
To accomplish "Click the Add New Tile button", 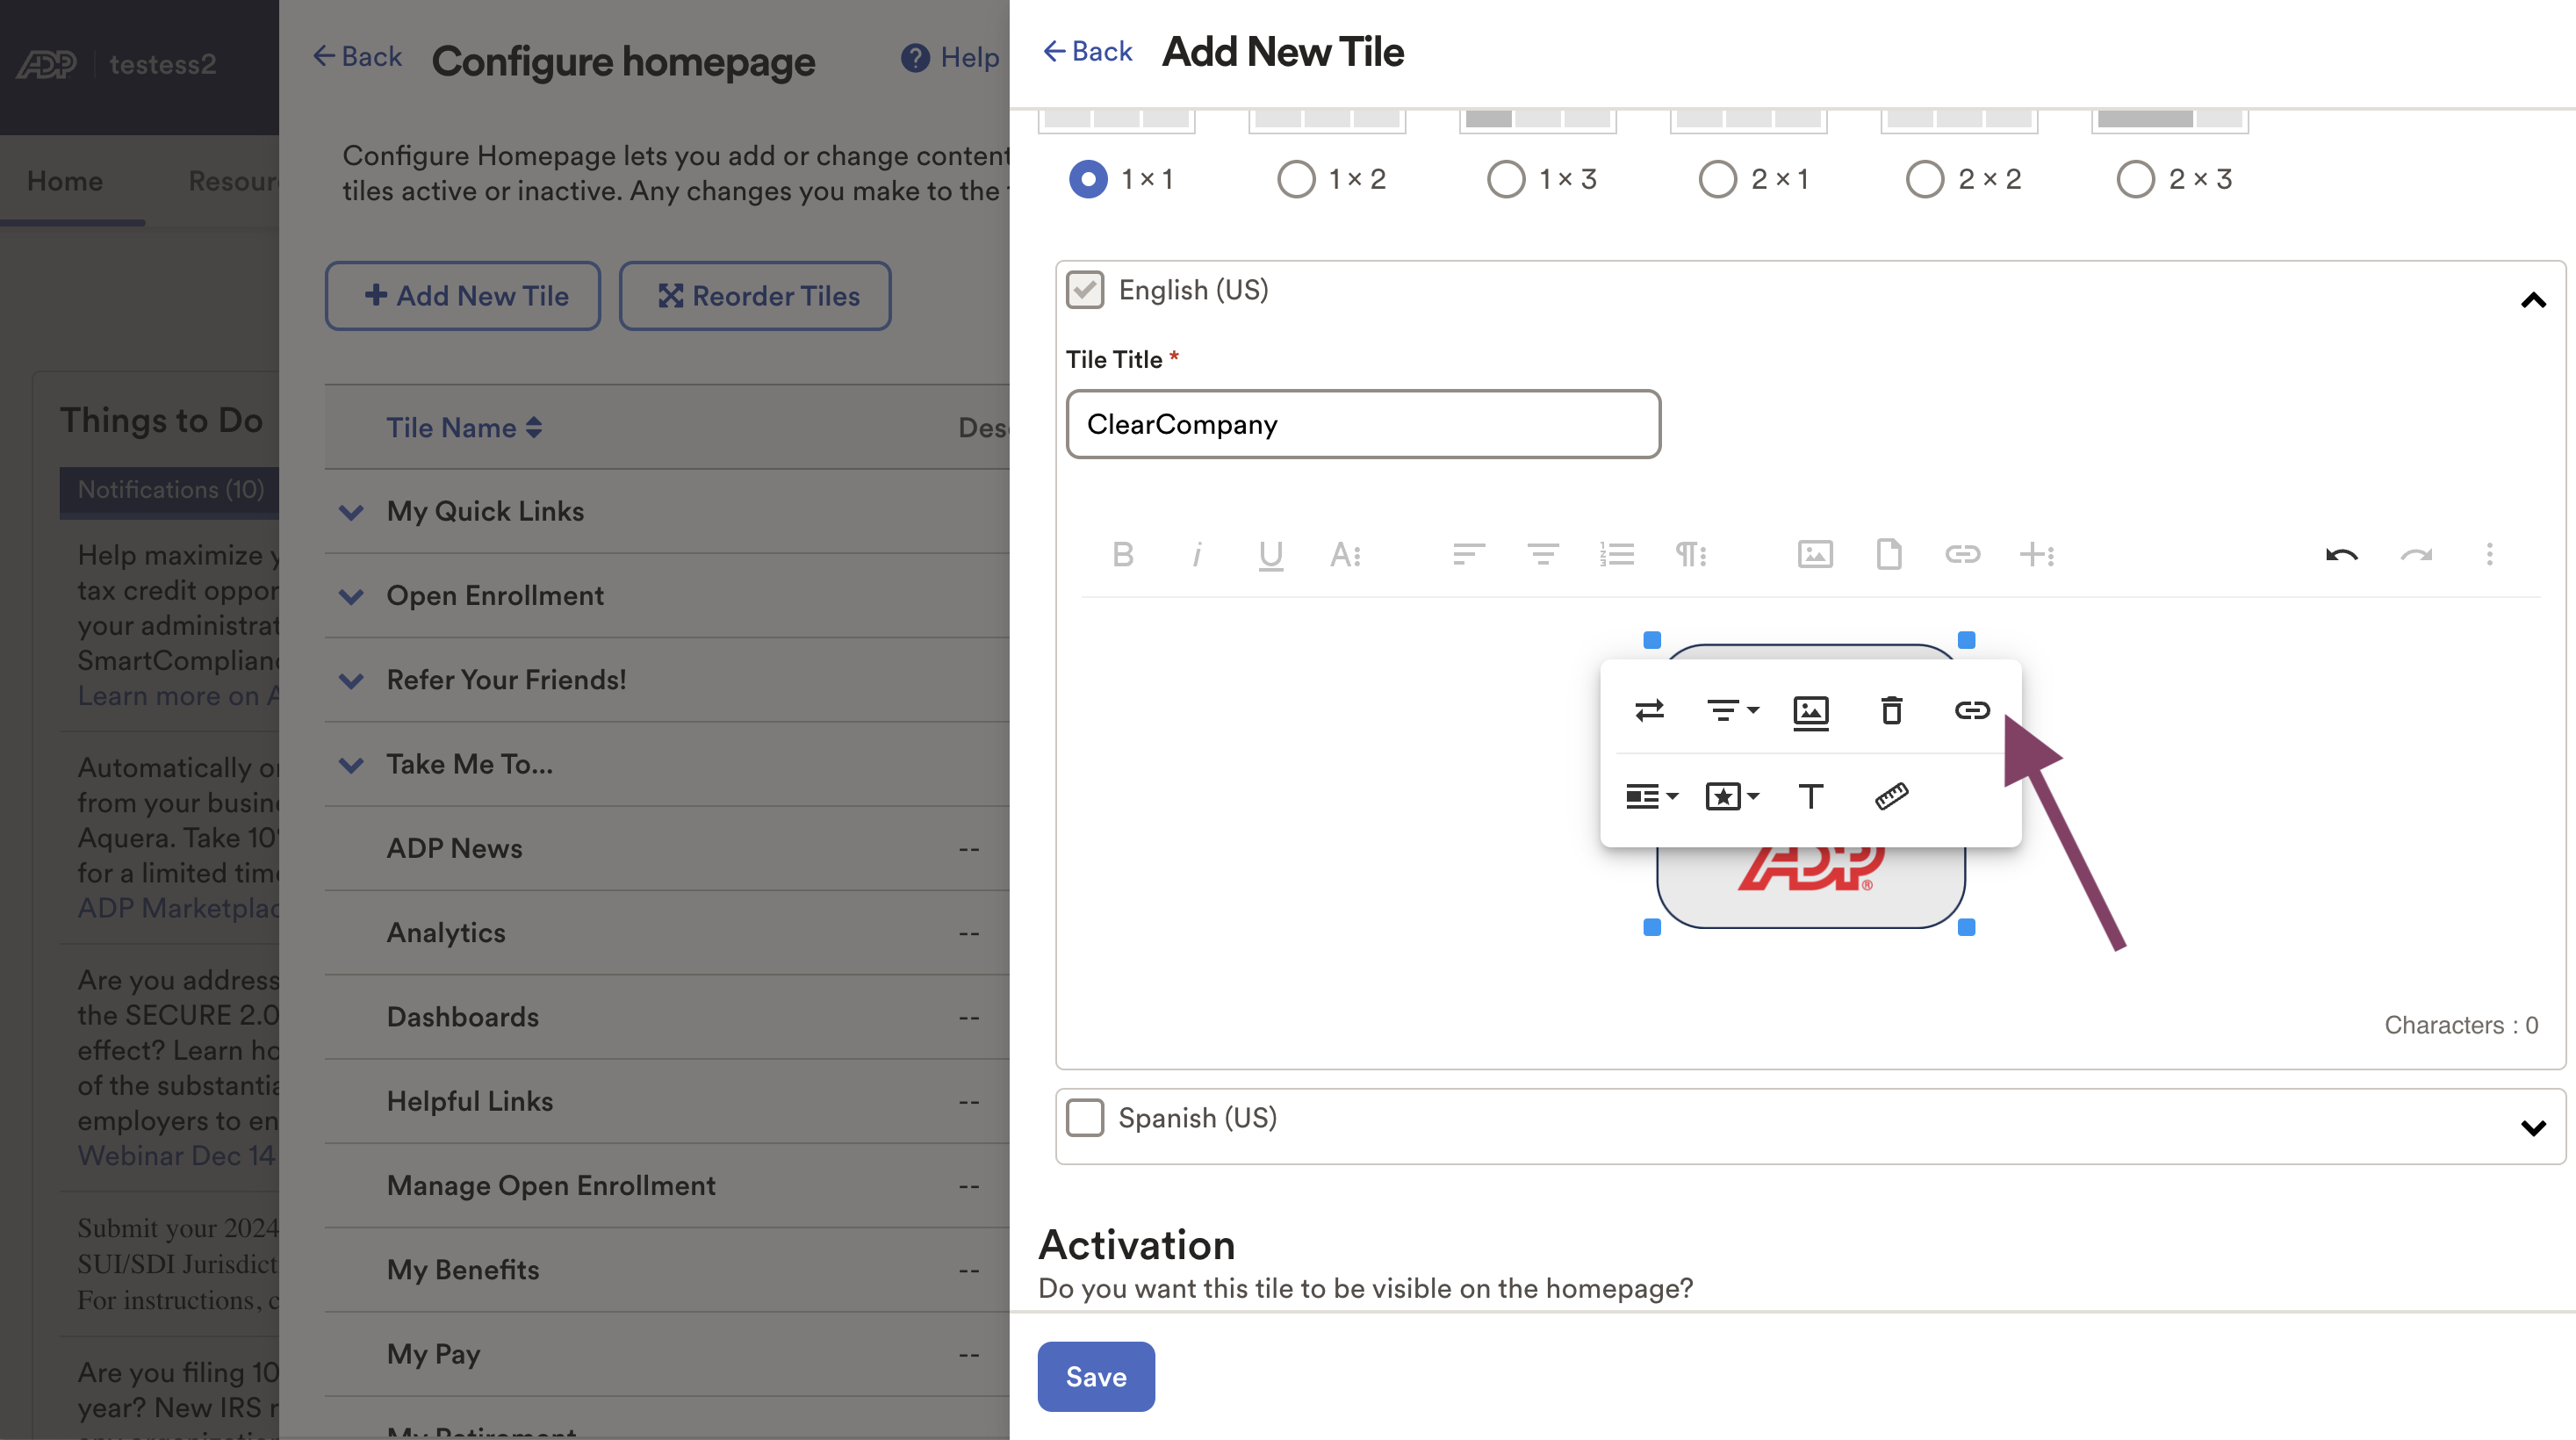I will coord(463,296).
